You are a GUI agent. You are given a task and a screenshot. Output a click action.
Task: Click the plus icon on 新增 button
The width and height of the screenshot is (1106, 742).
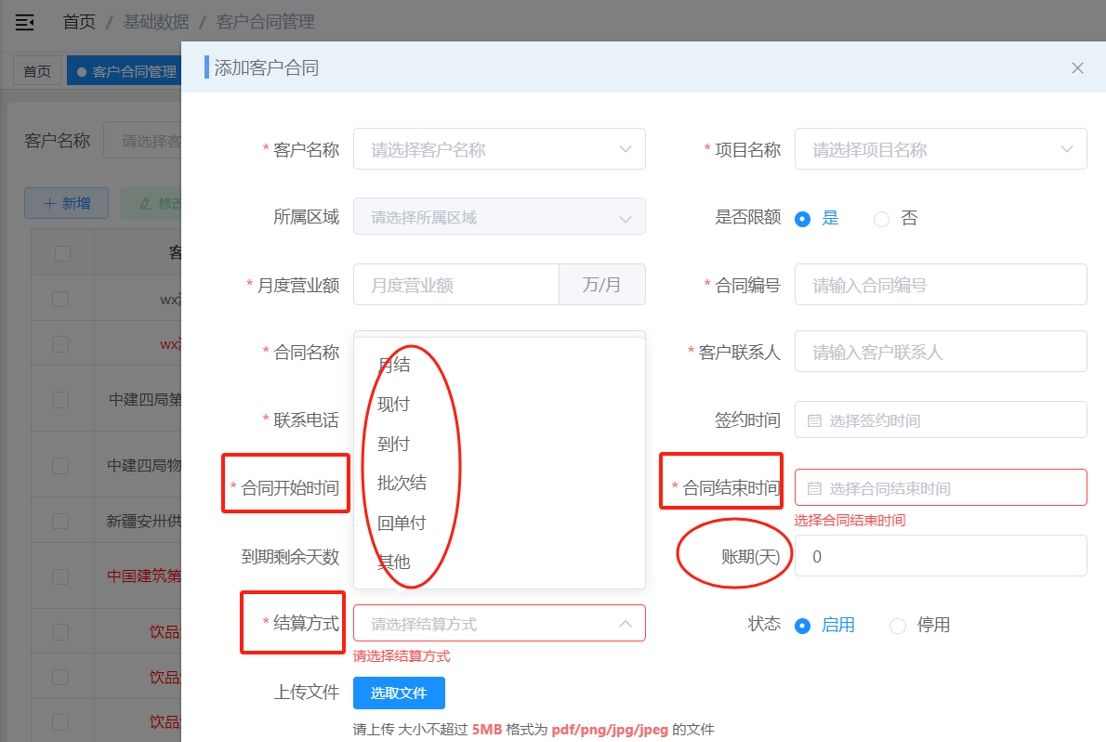point(50,203)
